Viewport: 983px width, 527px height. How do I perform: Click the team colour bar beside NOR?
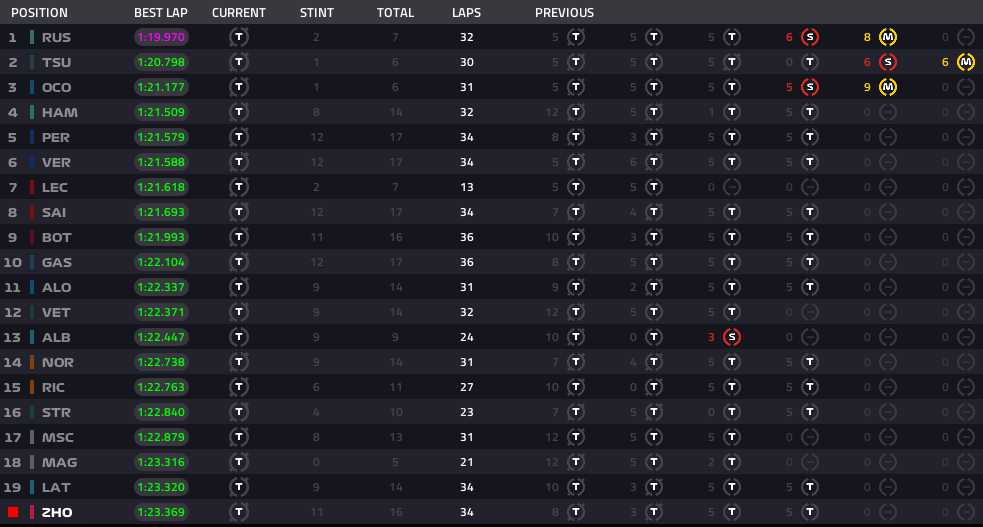click(32, 362)
